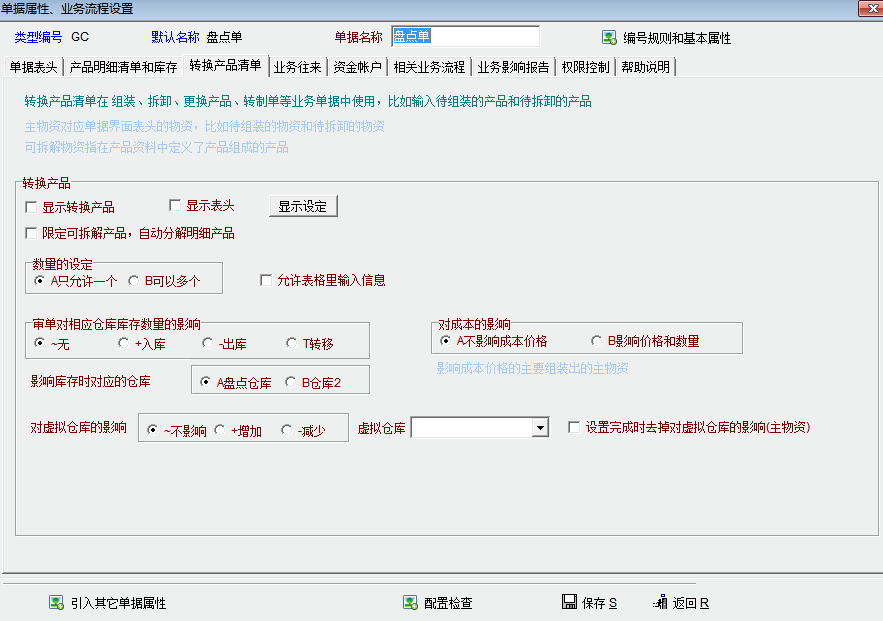The width and height of the screenshot is (883, 621).
Task: Open the 权限控制 tab
Action: (585, 68)
